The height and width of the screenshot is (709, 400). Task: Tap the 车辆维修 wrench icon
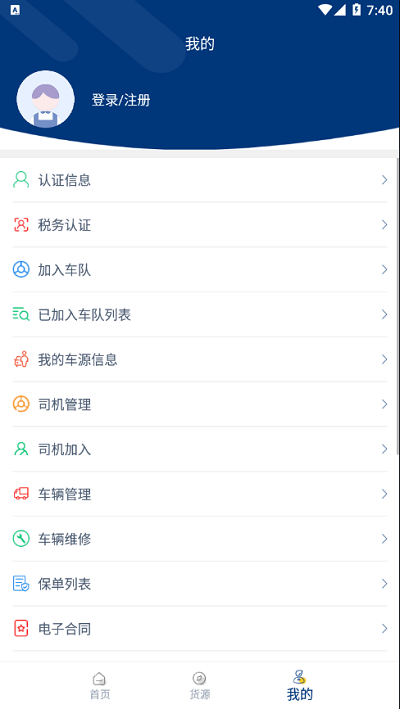point(21,539)
